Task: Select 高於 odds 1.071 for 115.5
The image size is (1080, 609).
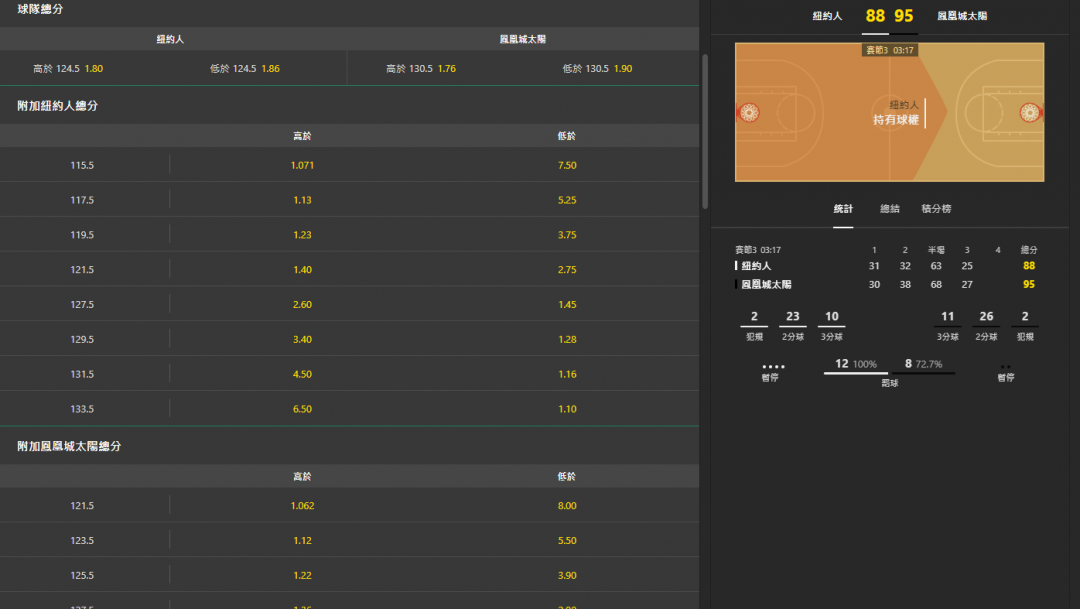Action: 302,165
